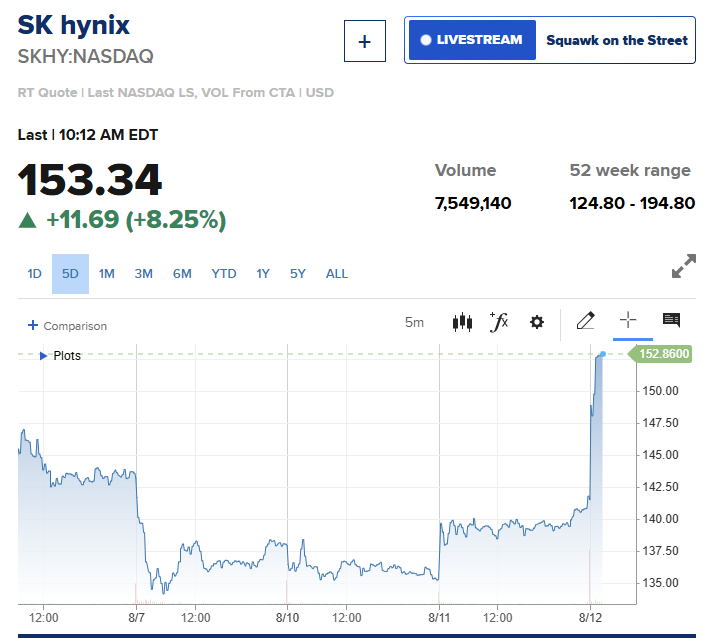Screen dimensions: 718x638
Task: Click the 8/11 date axis label
Action: [439, 618]
